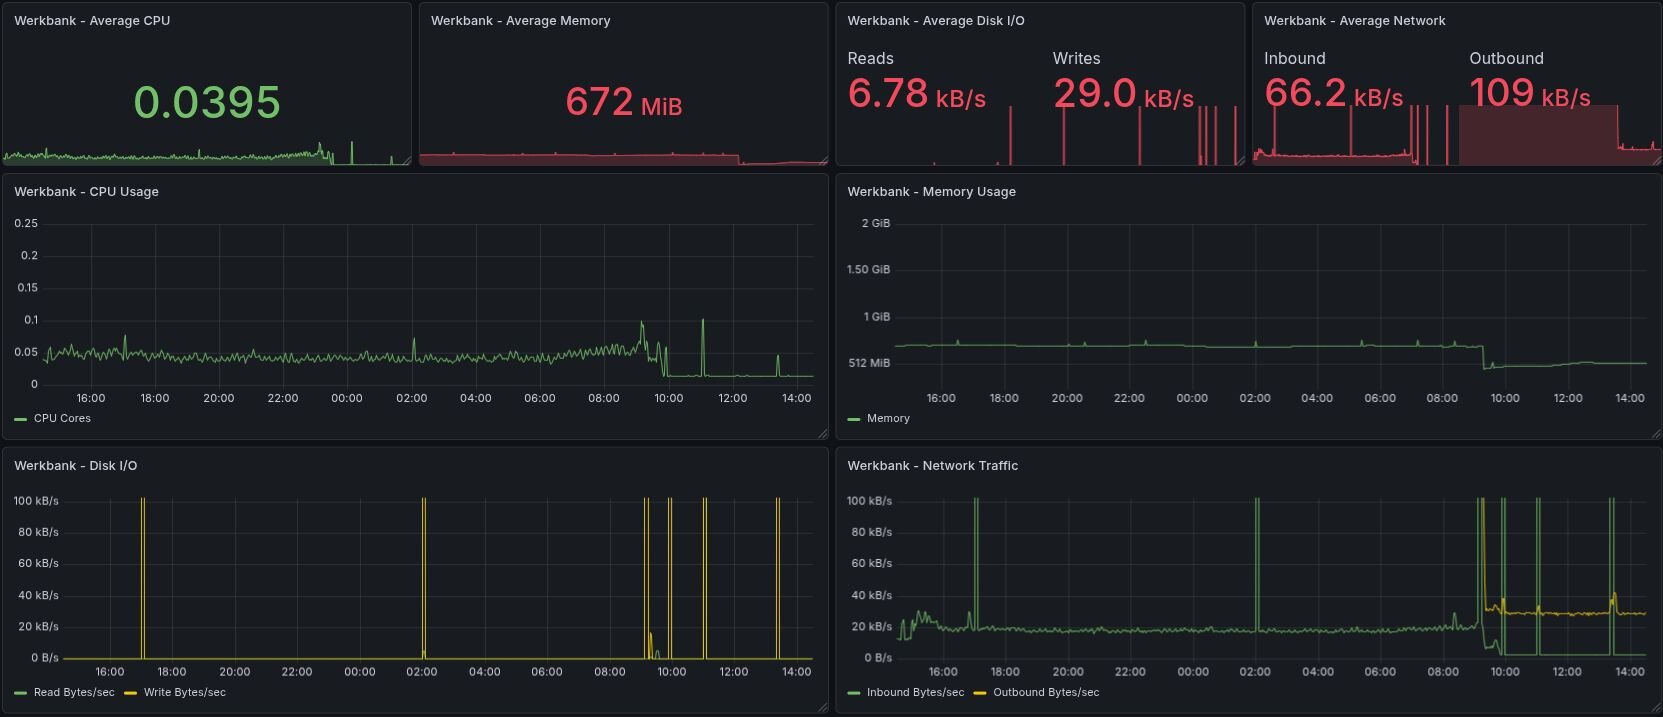Click resize handle of CPU Usage panel
The height and width of the screenshot is (717, 1663).
[823, 434]
